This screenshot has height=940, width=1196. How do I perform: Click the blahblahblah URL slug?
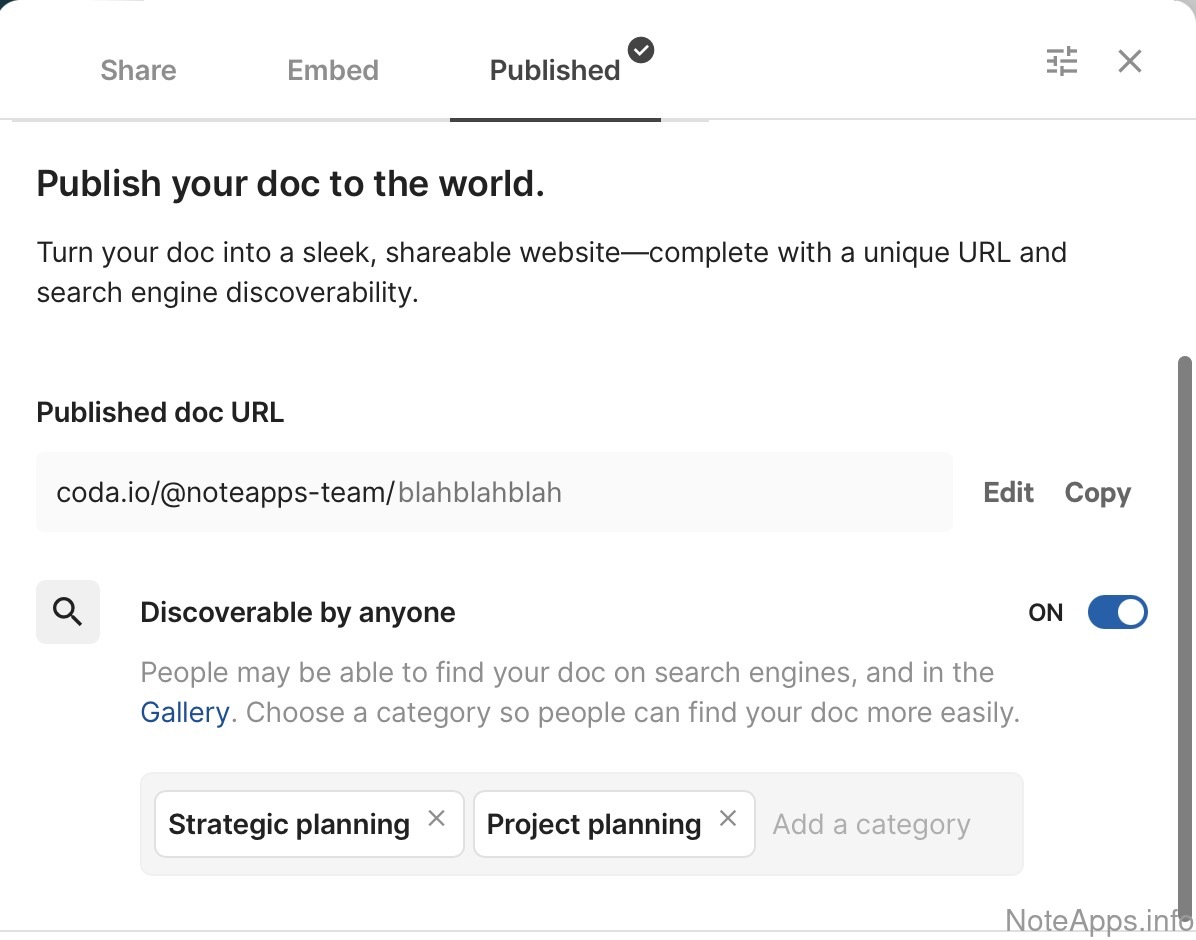coord(480,493)
